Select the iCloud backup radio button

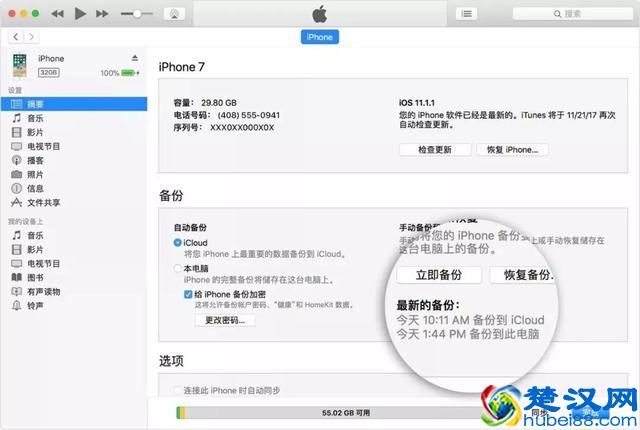178,243
